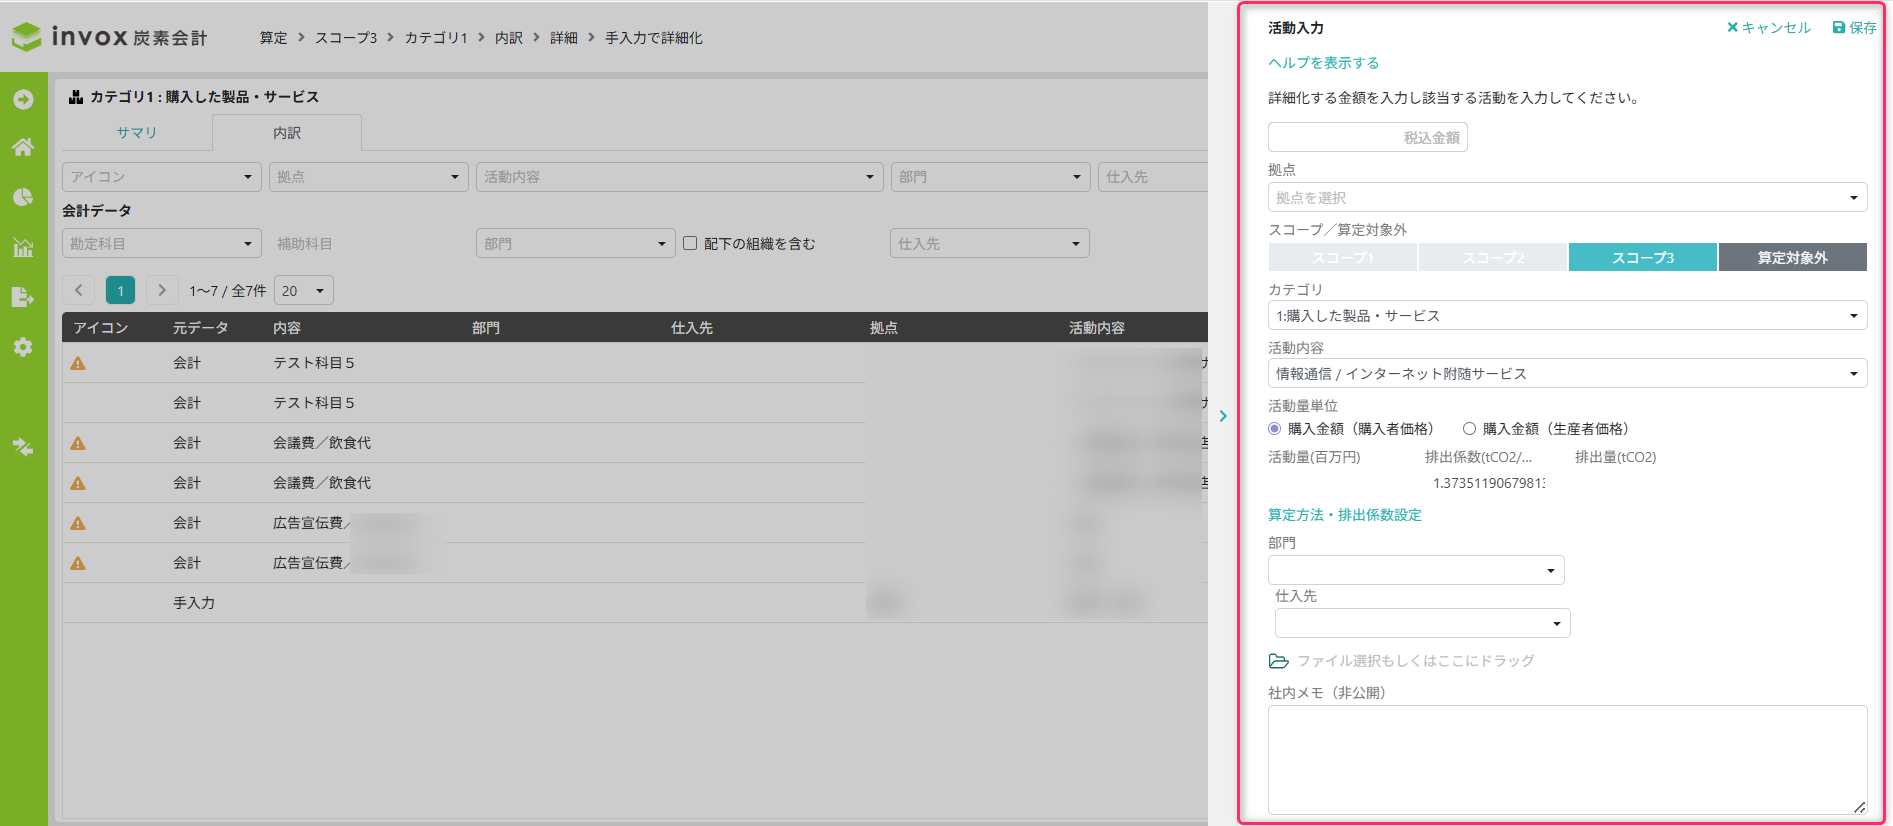The image size is (1893, 826).
Task: Open the ヘルプを表示する link
Action: tap(1323, 63)
